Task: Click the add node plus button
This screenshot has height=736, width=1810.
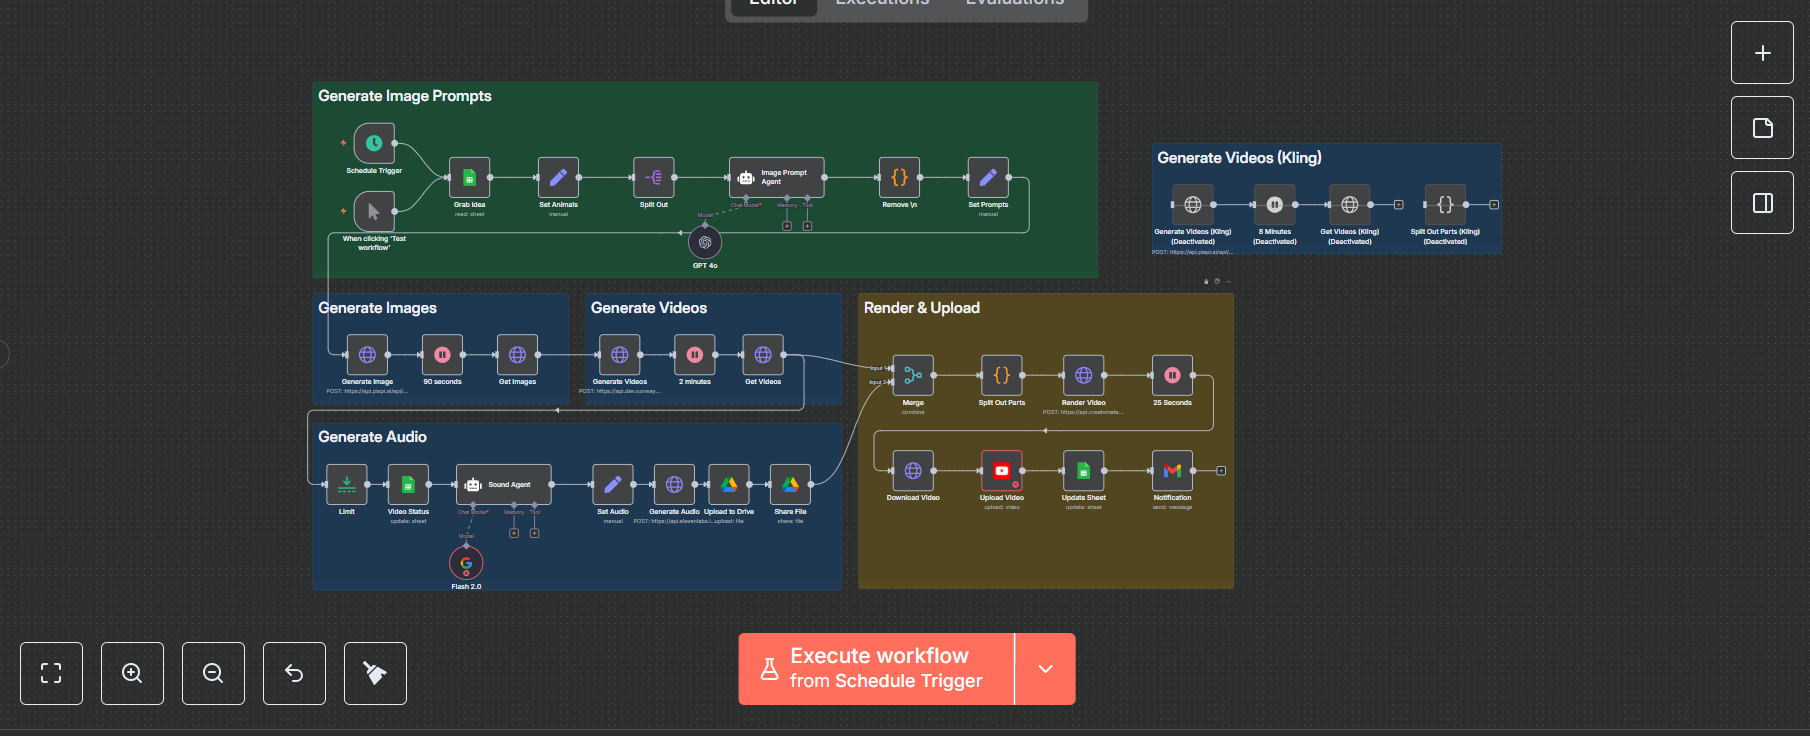Action: pos(1762,53)
